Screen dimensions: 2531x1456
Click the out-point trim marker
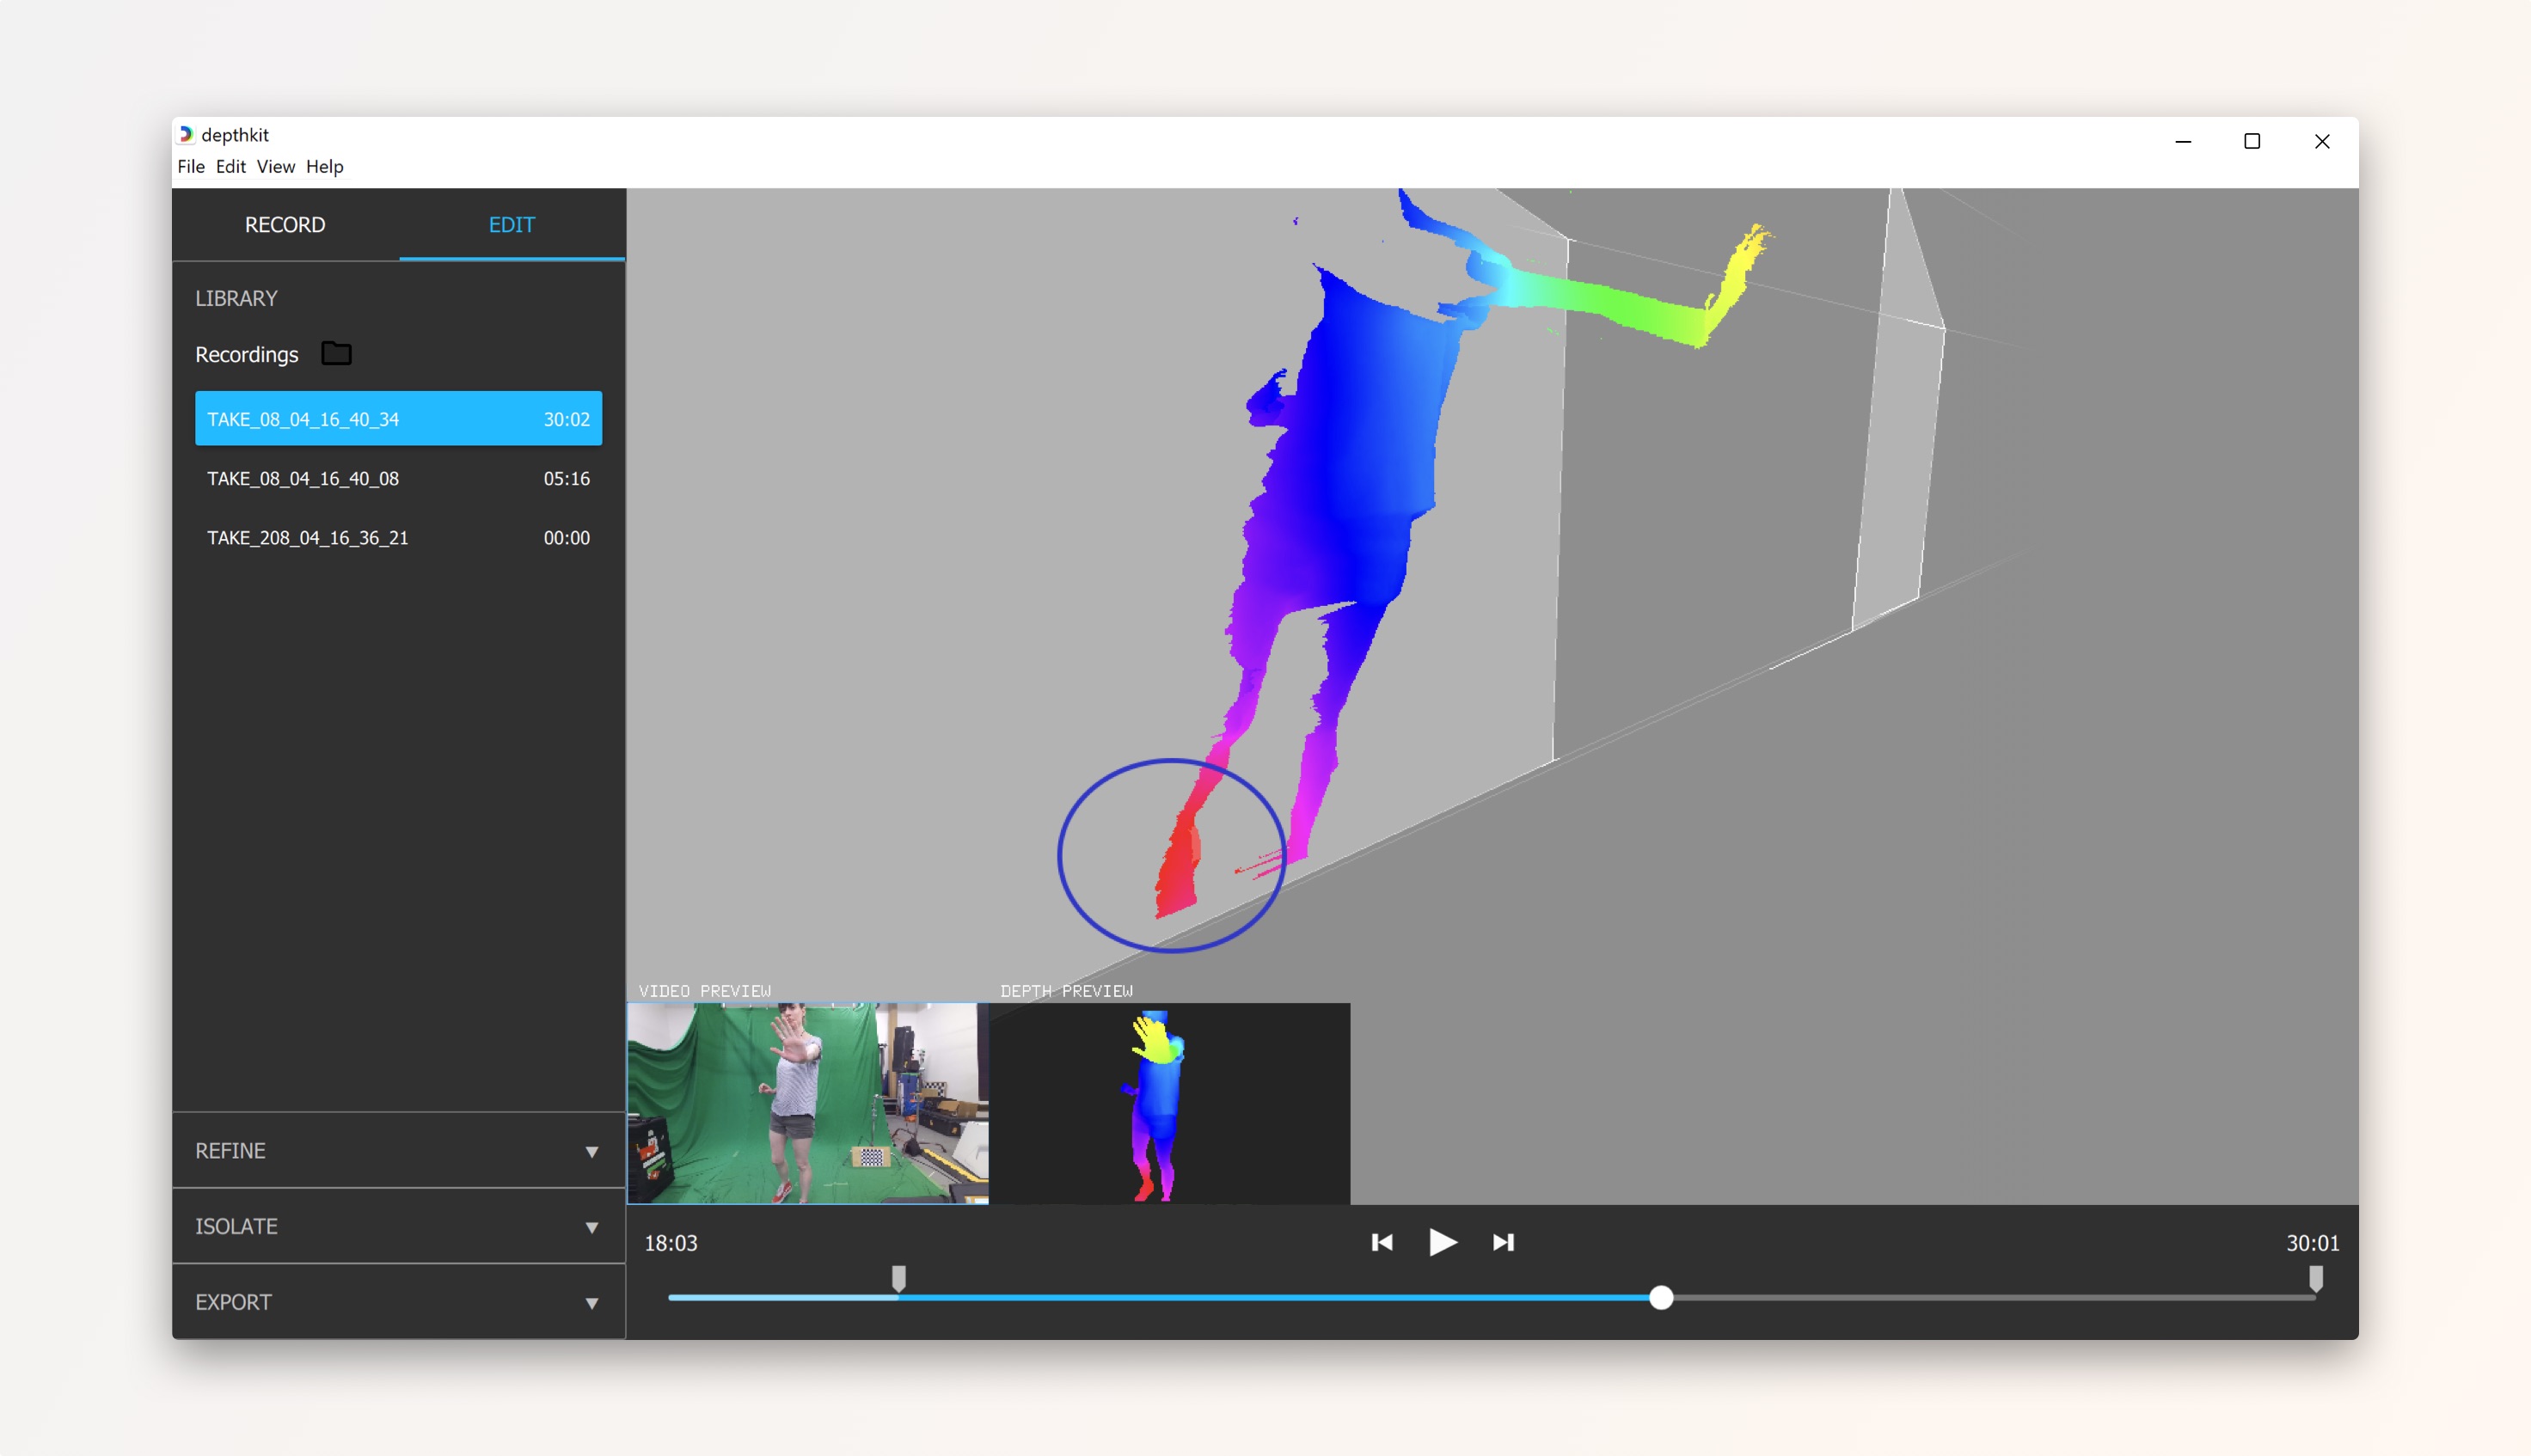pos(2315,1278)
